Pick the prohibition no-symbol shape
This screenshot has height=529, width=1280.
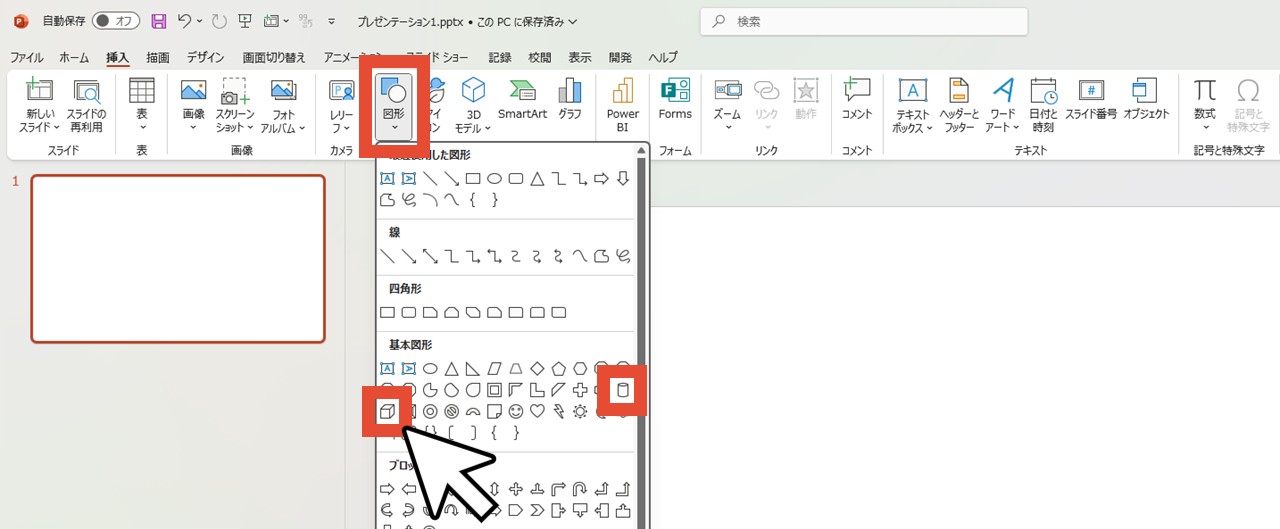(x=451, y=411)
